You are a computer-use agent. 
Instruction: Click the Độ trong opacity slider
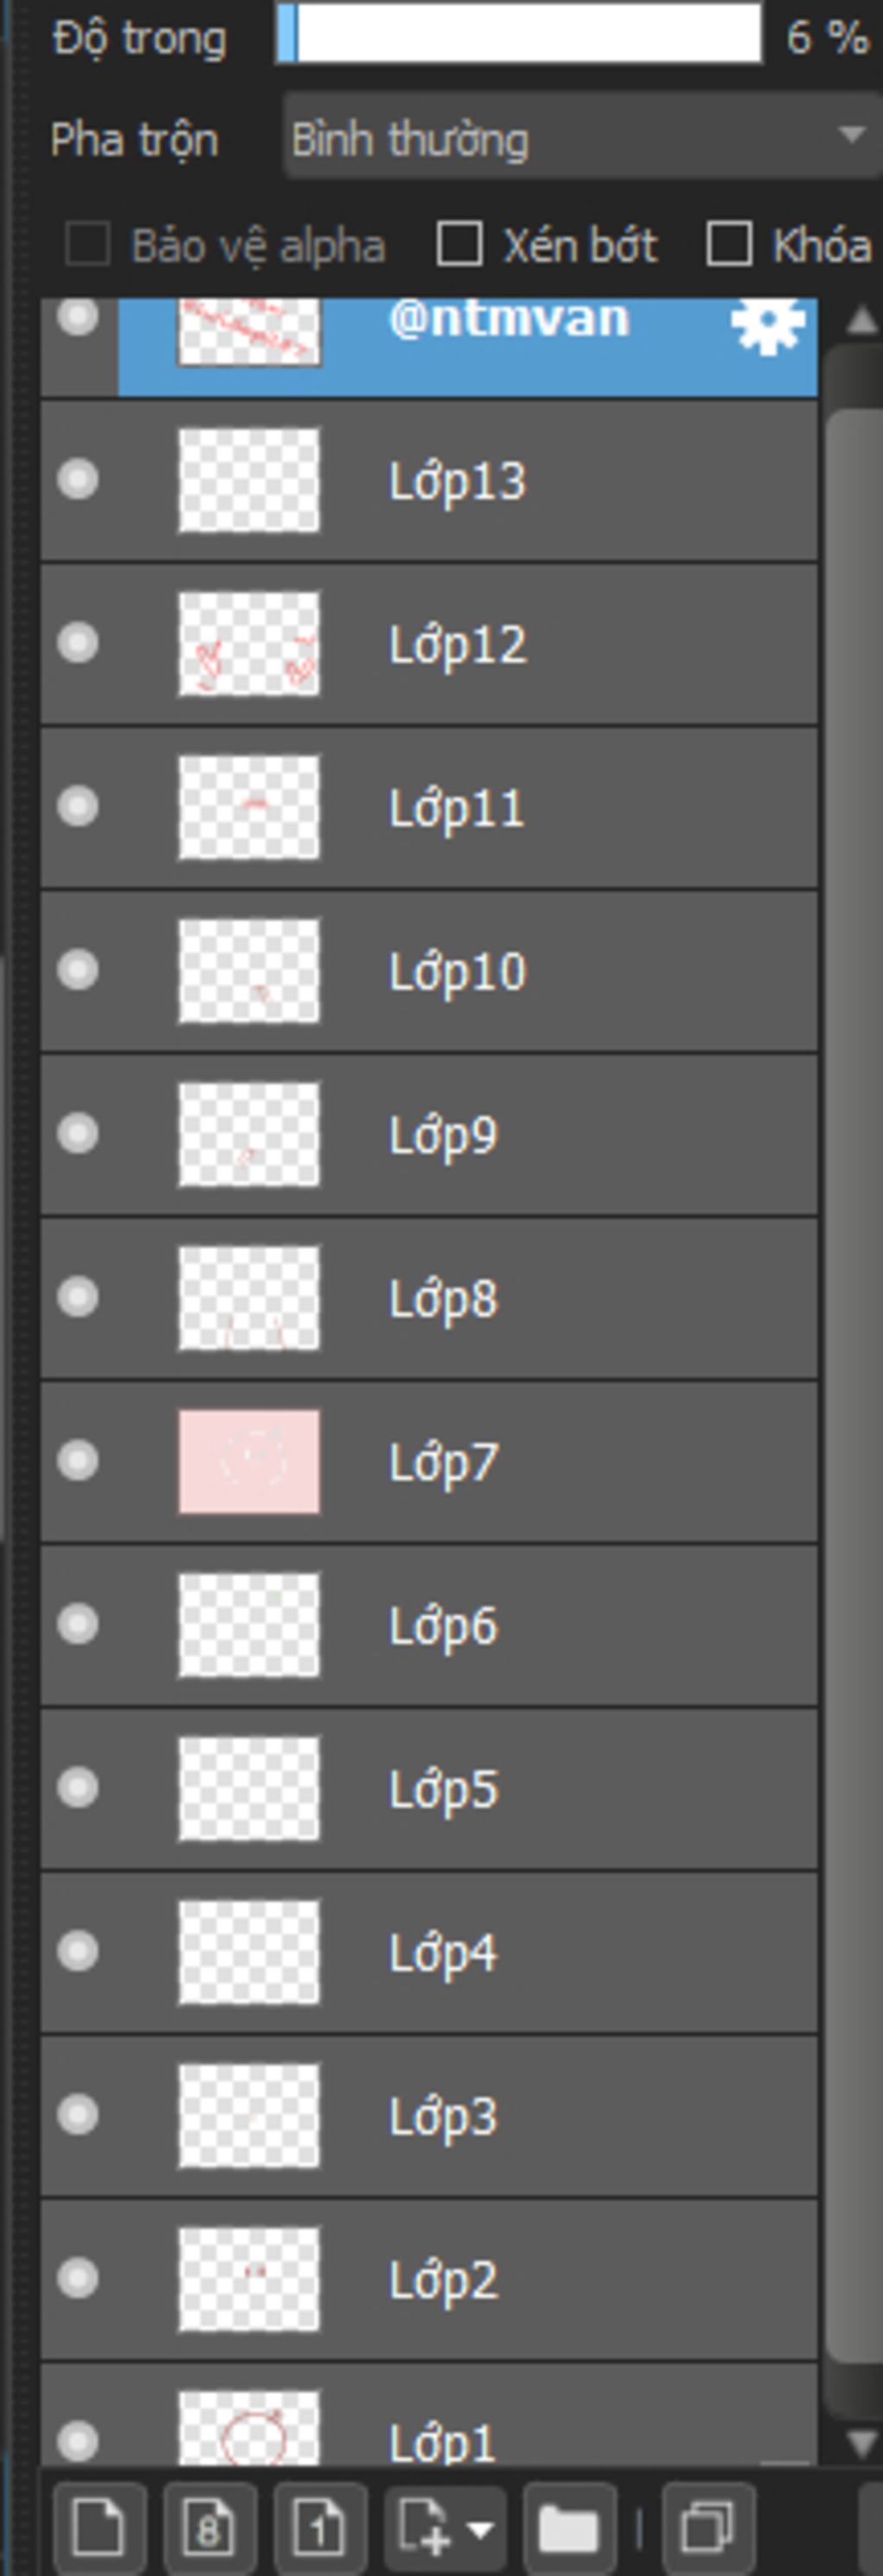pyautogui.click(x=518, y=36)
